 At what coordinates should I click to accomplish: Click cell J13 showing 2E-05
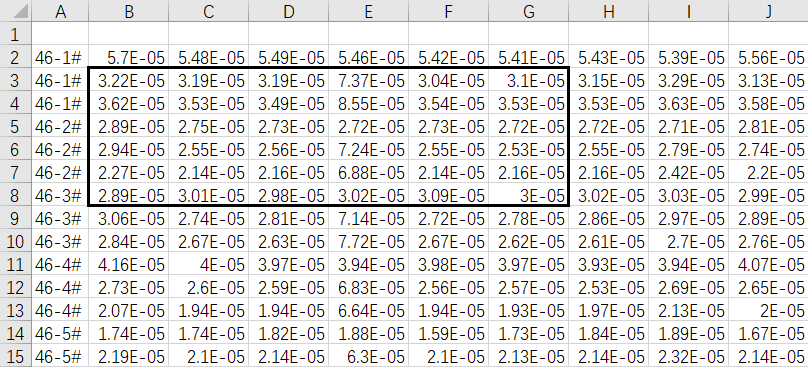(768, 310)
